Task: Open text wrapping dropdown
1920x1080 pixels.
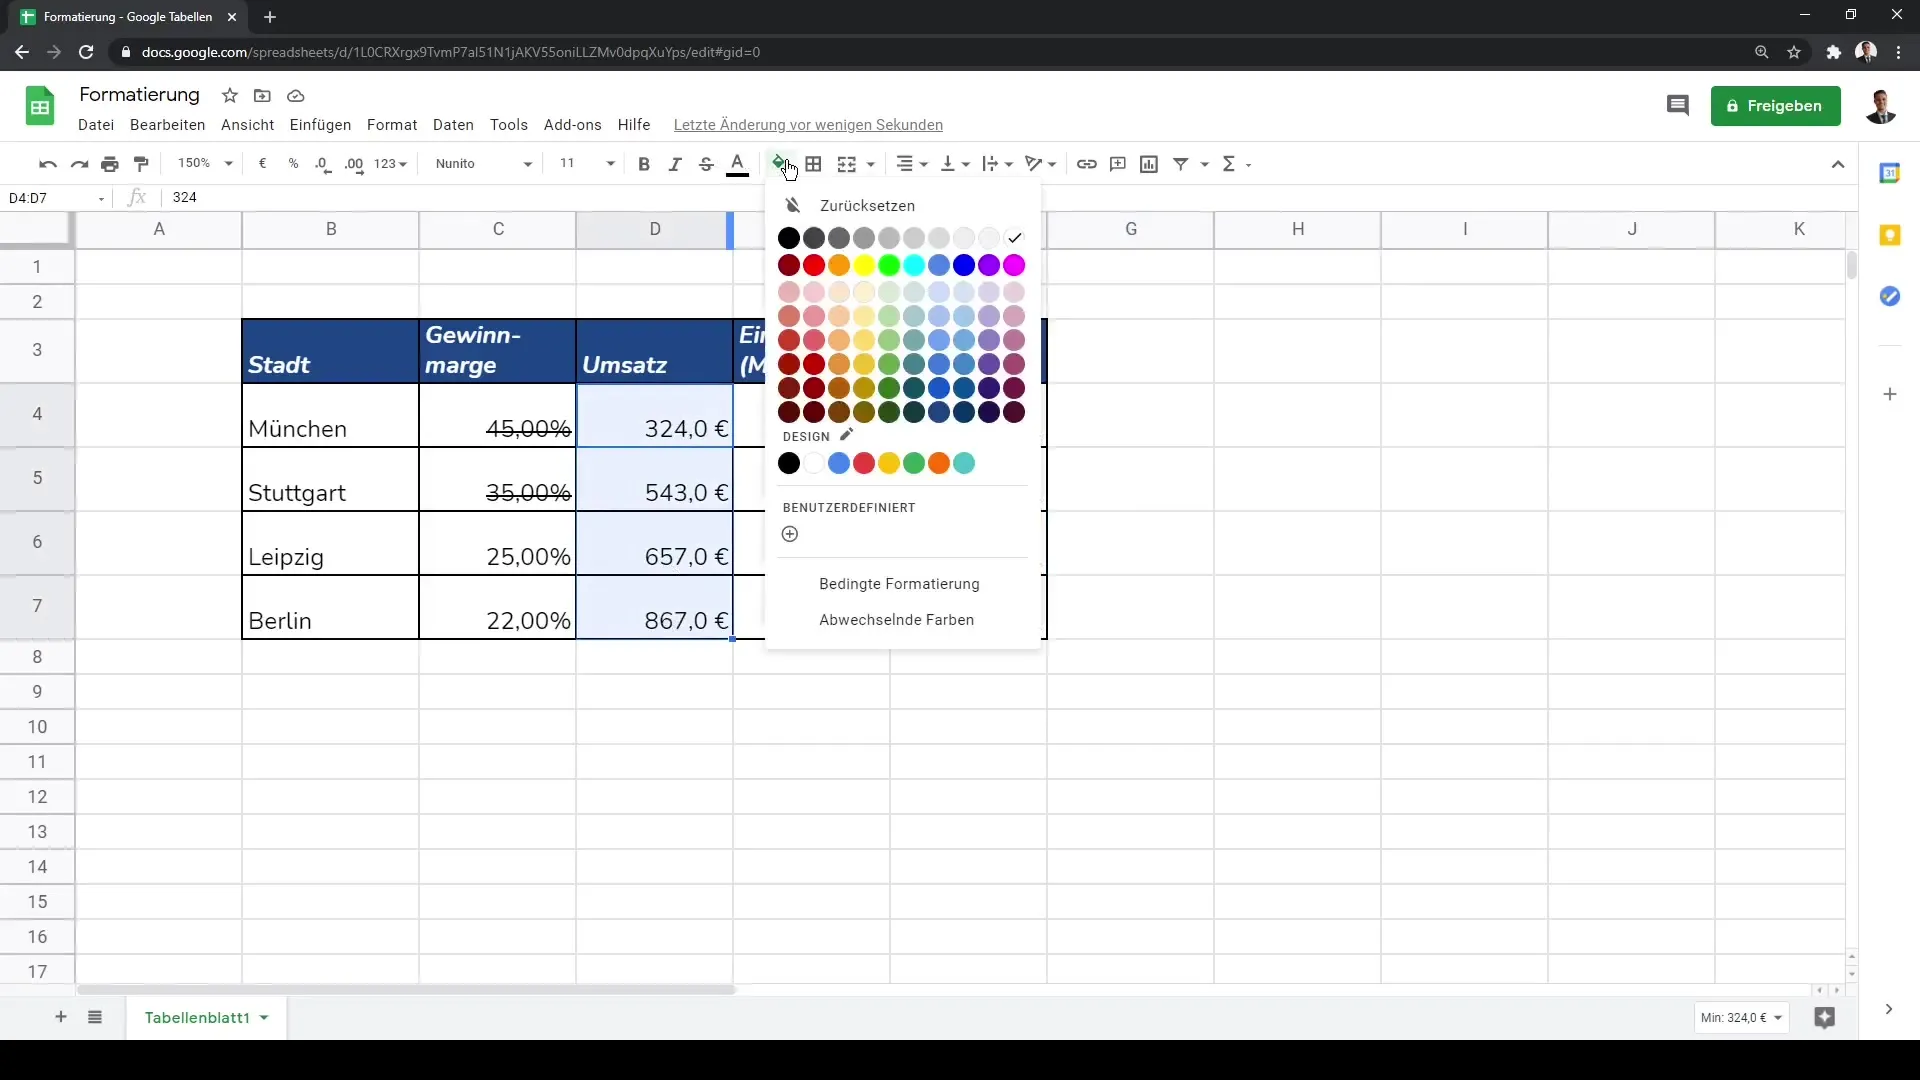Action: [997, 164]
